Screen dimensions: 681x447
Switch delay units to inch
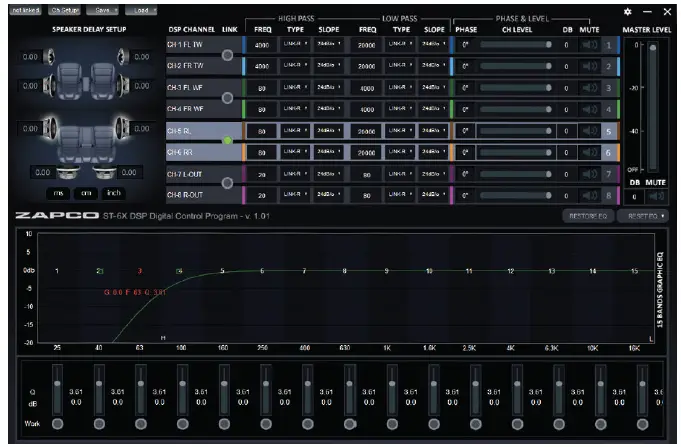[x=114, y=193]
